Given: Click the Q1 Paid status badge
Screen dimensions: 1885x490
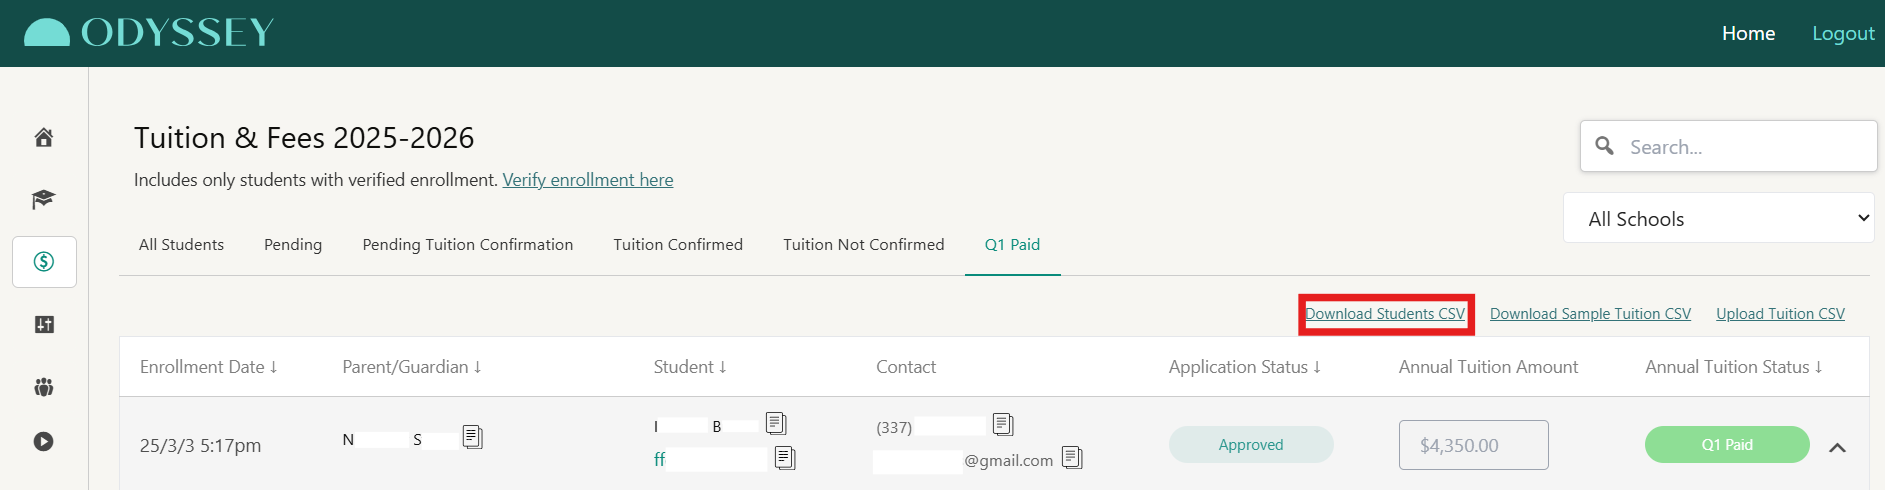Looking at the screenshot, I should point(1727,445).
